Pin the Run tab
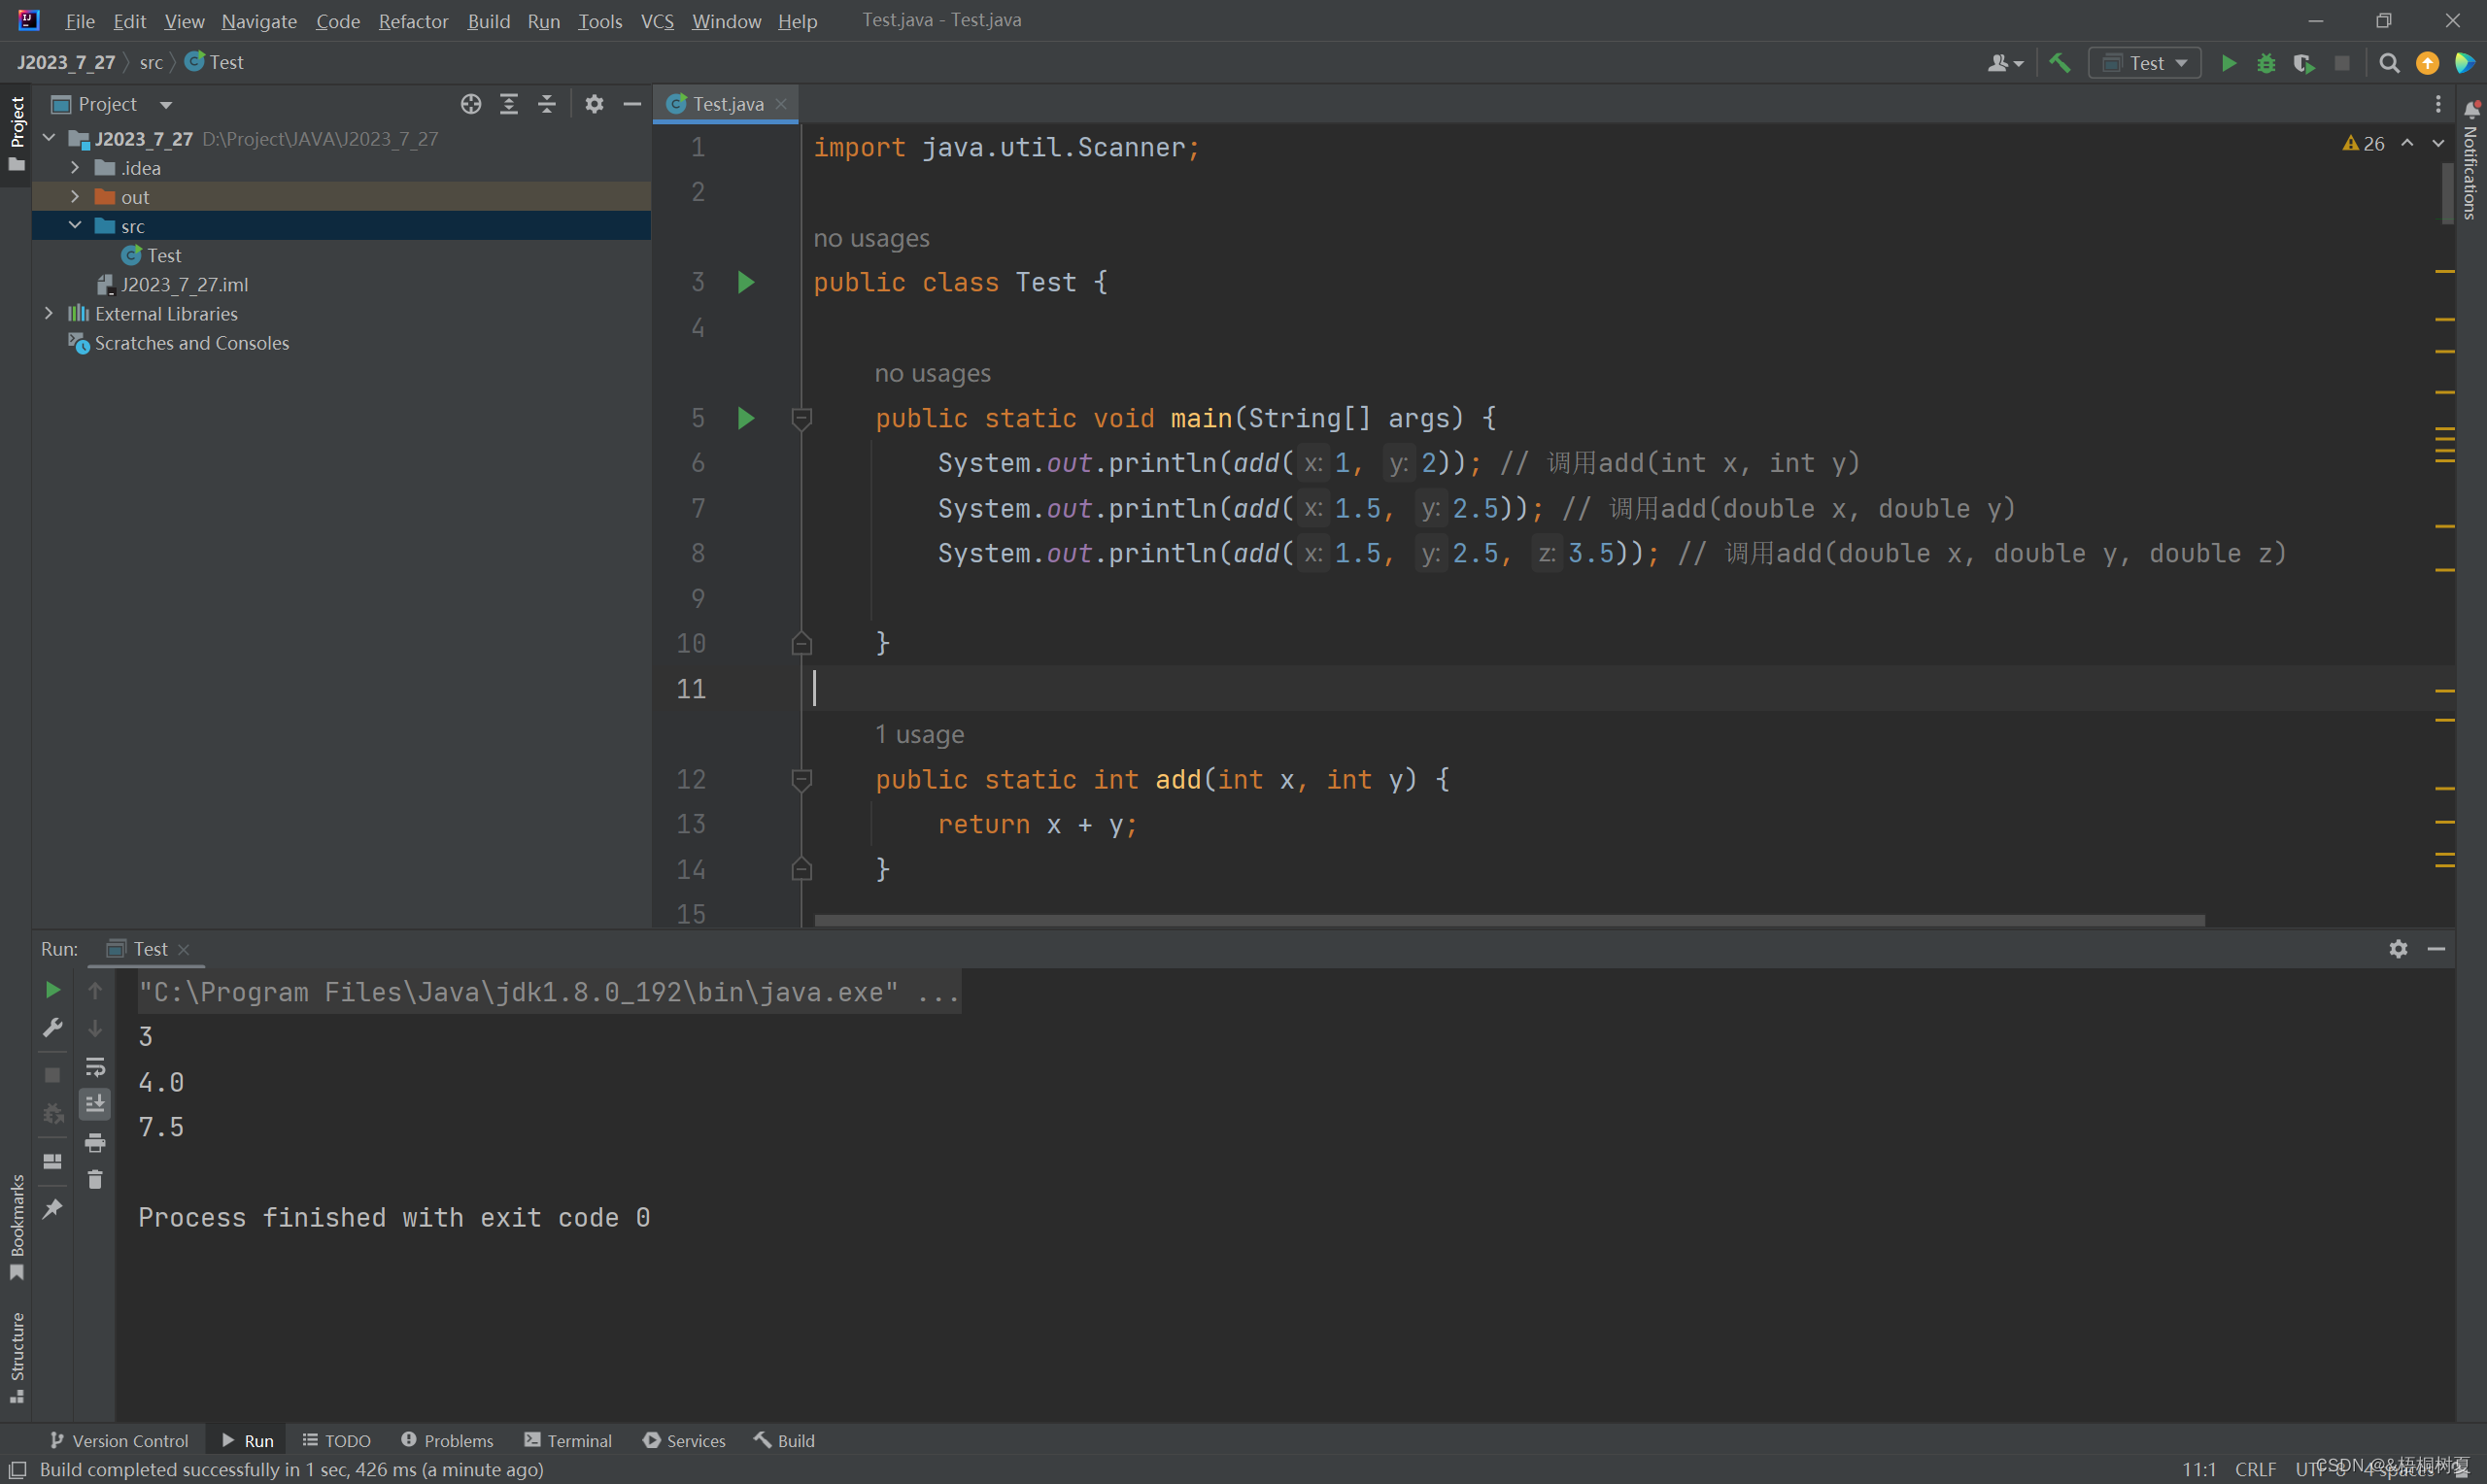This screenshot has height=1484, width=2487. pyautogui.click(x=53, y=1209)
